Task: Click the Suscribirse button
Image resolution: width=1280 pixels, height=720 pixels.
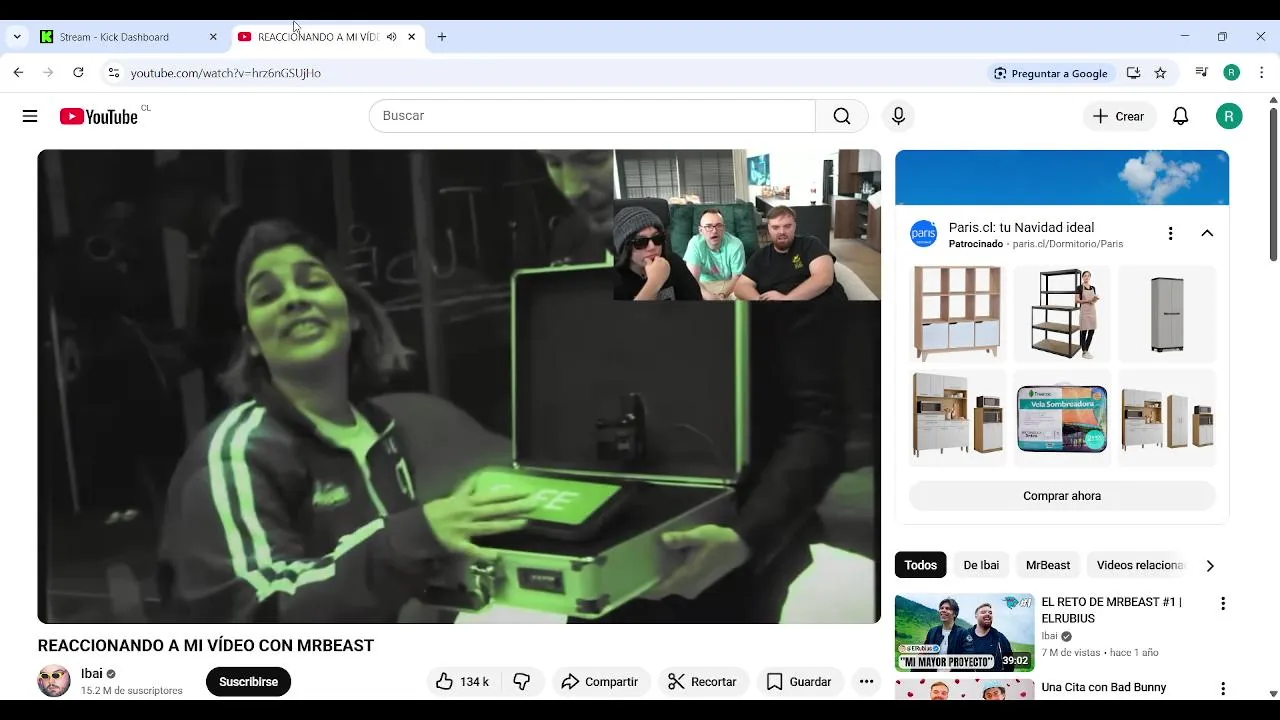Action: point(248,682)
